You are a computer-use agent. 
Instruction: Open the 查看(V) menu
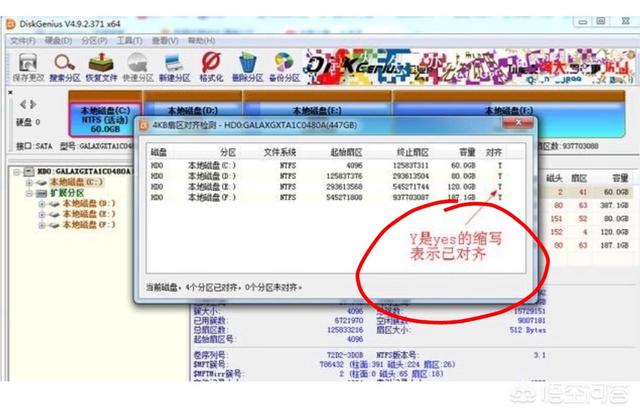(165, 41)
